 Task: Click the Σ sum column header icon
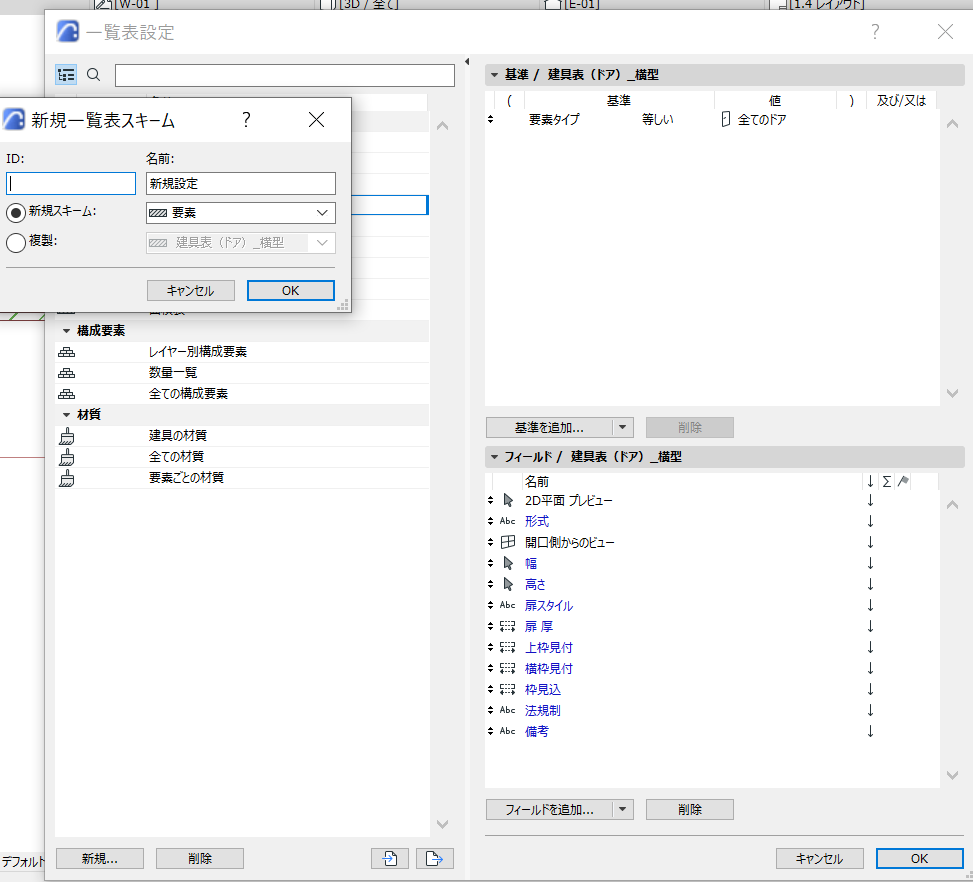click(887, 482)
